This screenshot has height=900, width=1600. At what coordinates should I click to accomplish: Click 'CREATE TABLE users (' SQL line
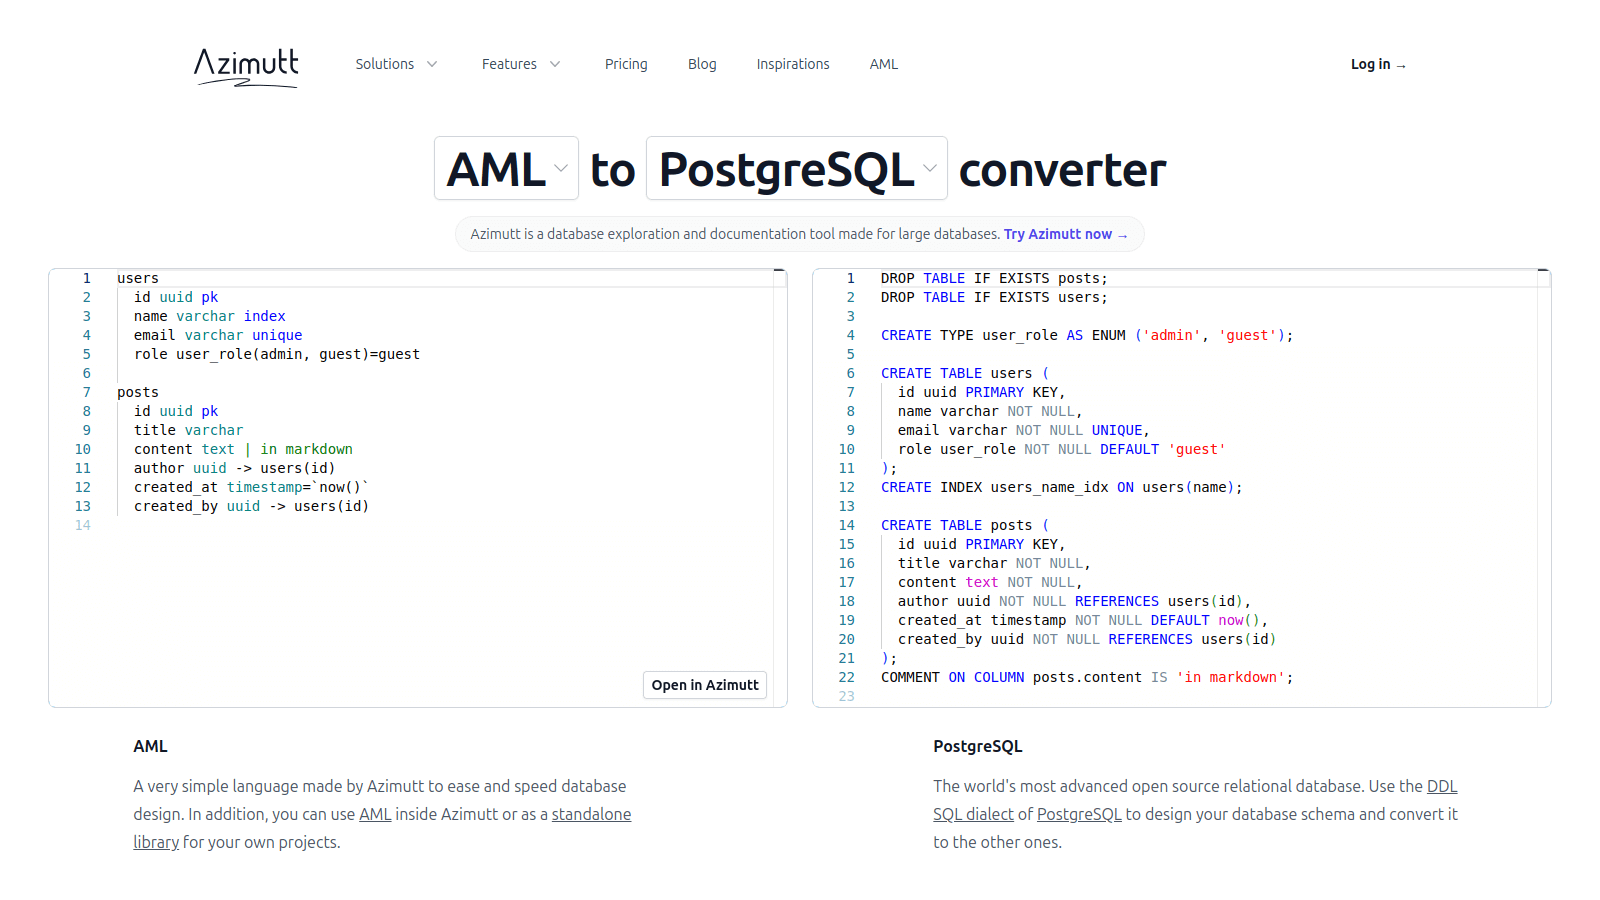pyautogui.click(x=965, y=373)
